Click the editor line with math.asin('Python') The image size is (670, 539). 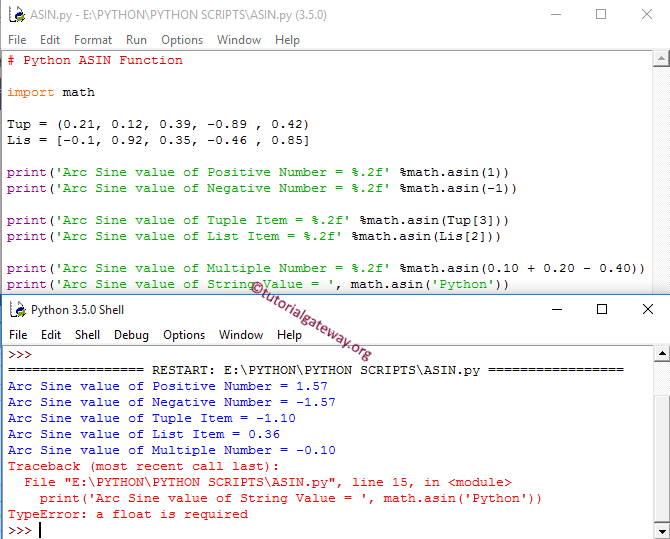[258, 285]
